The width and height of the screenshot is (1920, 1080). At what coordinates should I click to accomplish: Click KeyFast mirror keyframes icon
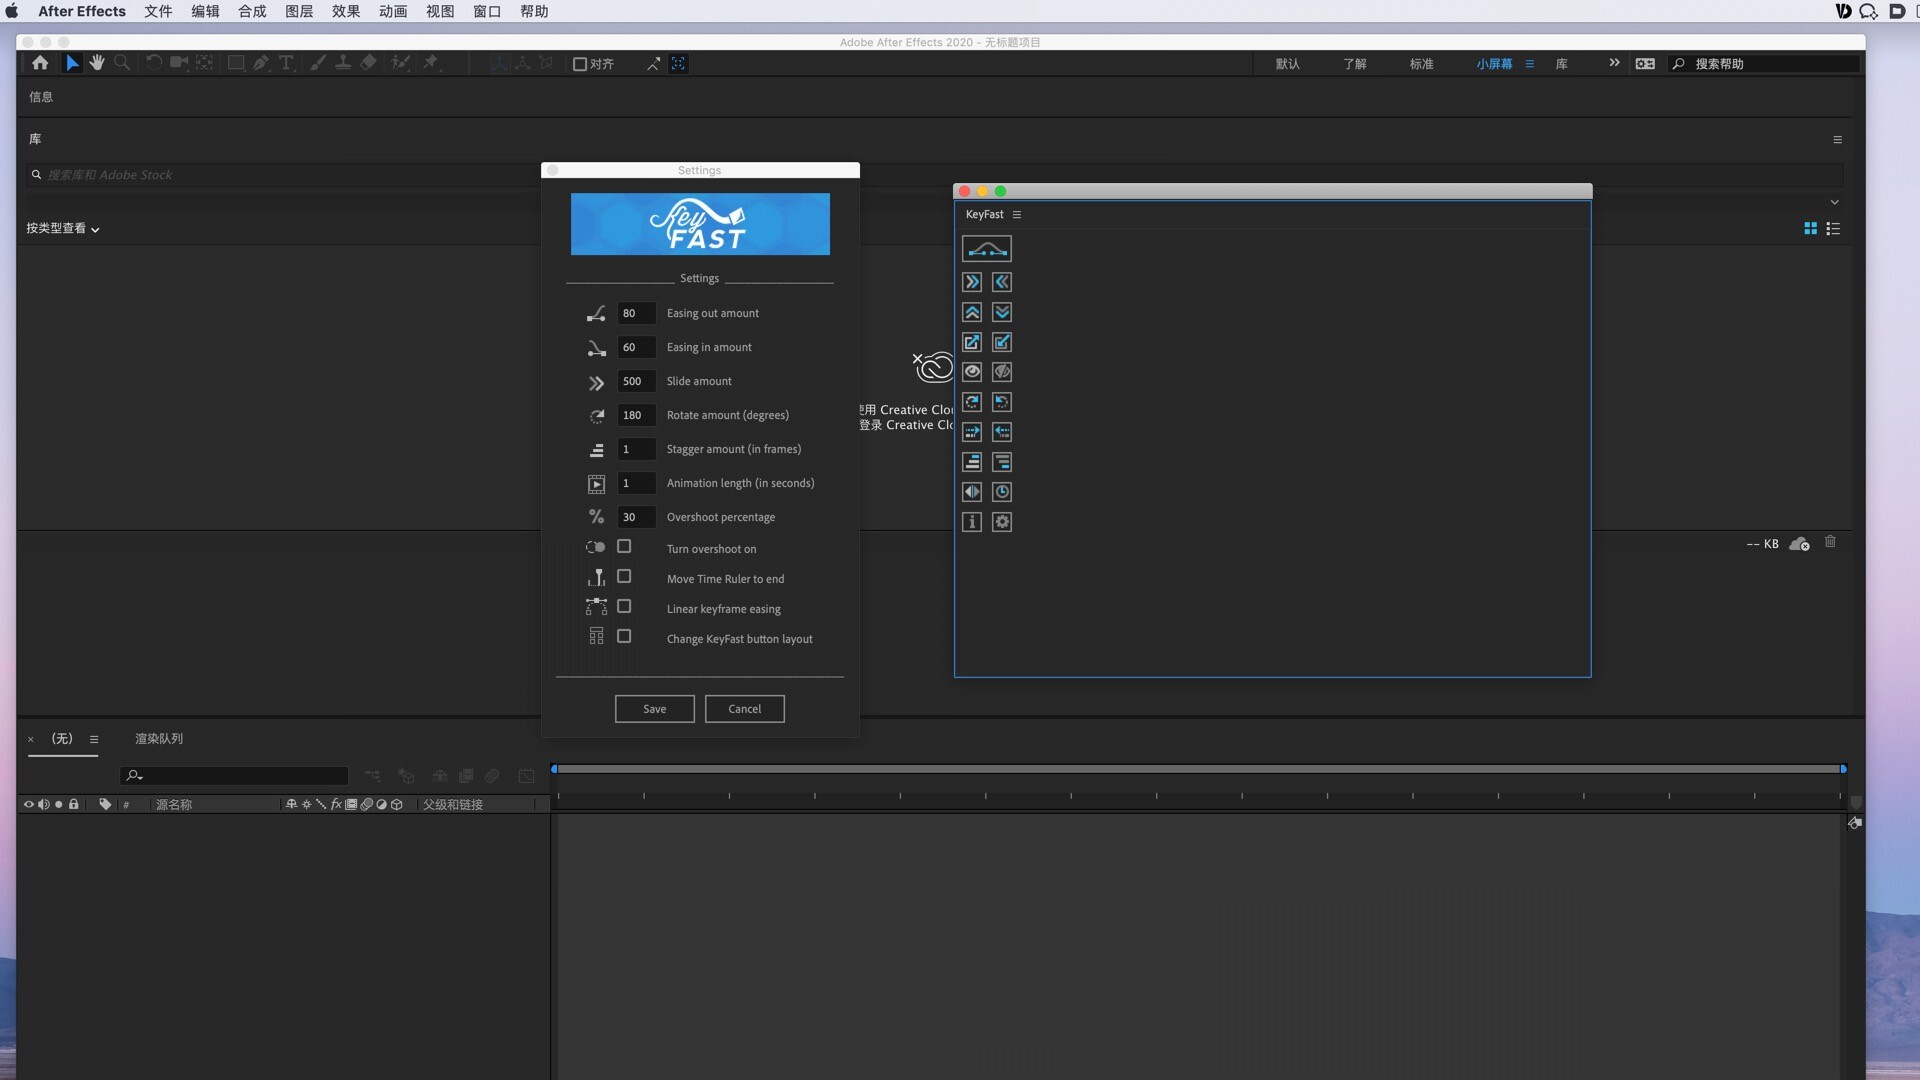click(972, 492)
